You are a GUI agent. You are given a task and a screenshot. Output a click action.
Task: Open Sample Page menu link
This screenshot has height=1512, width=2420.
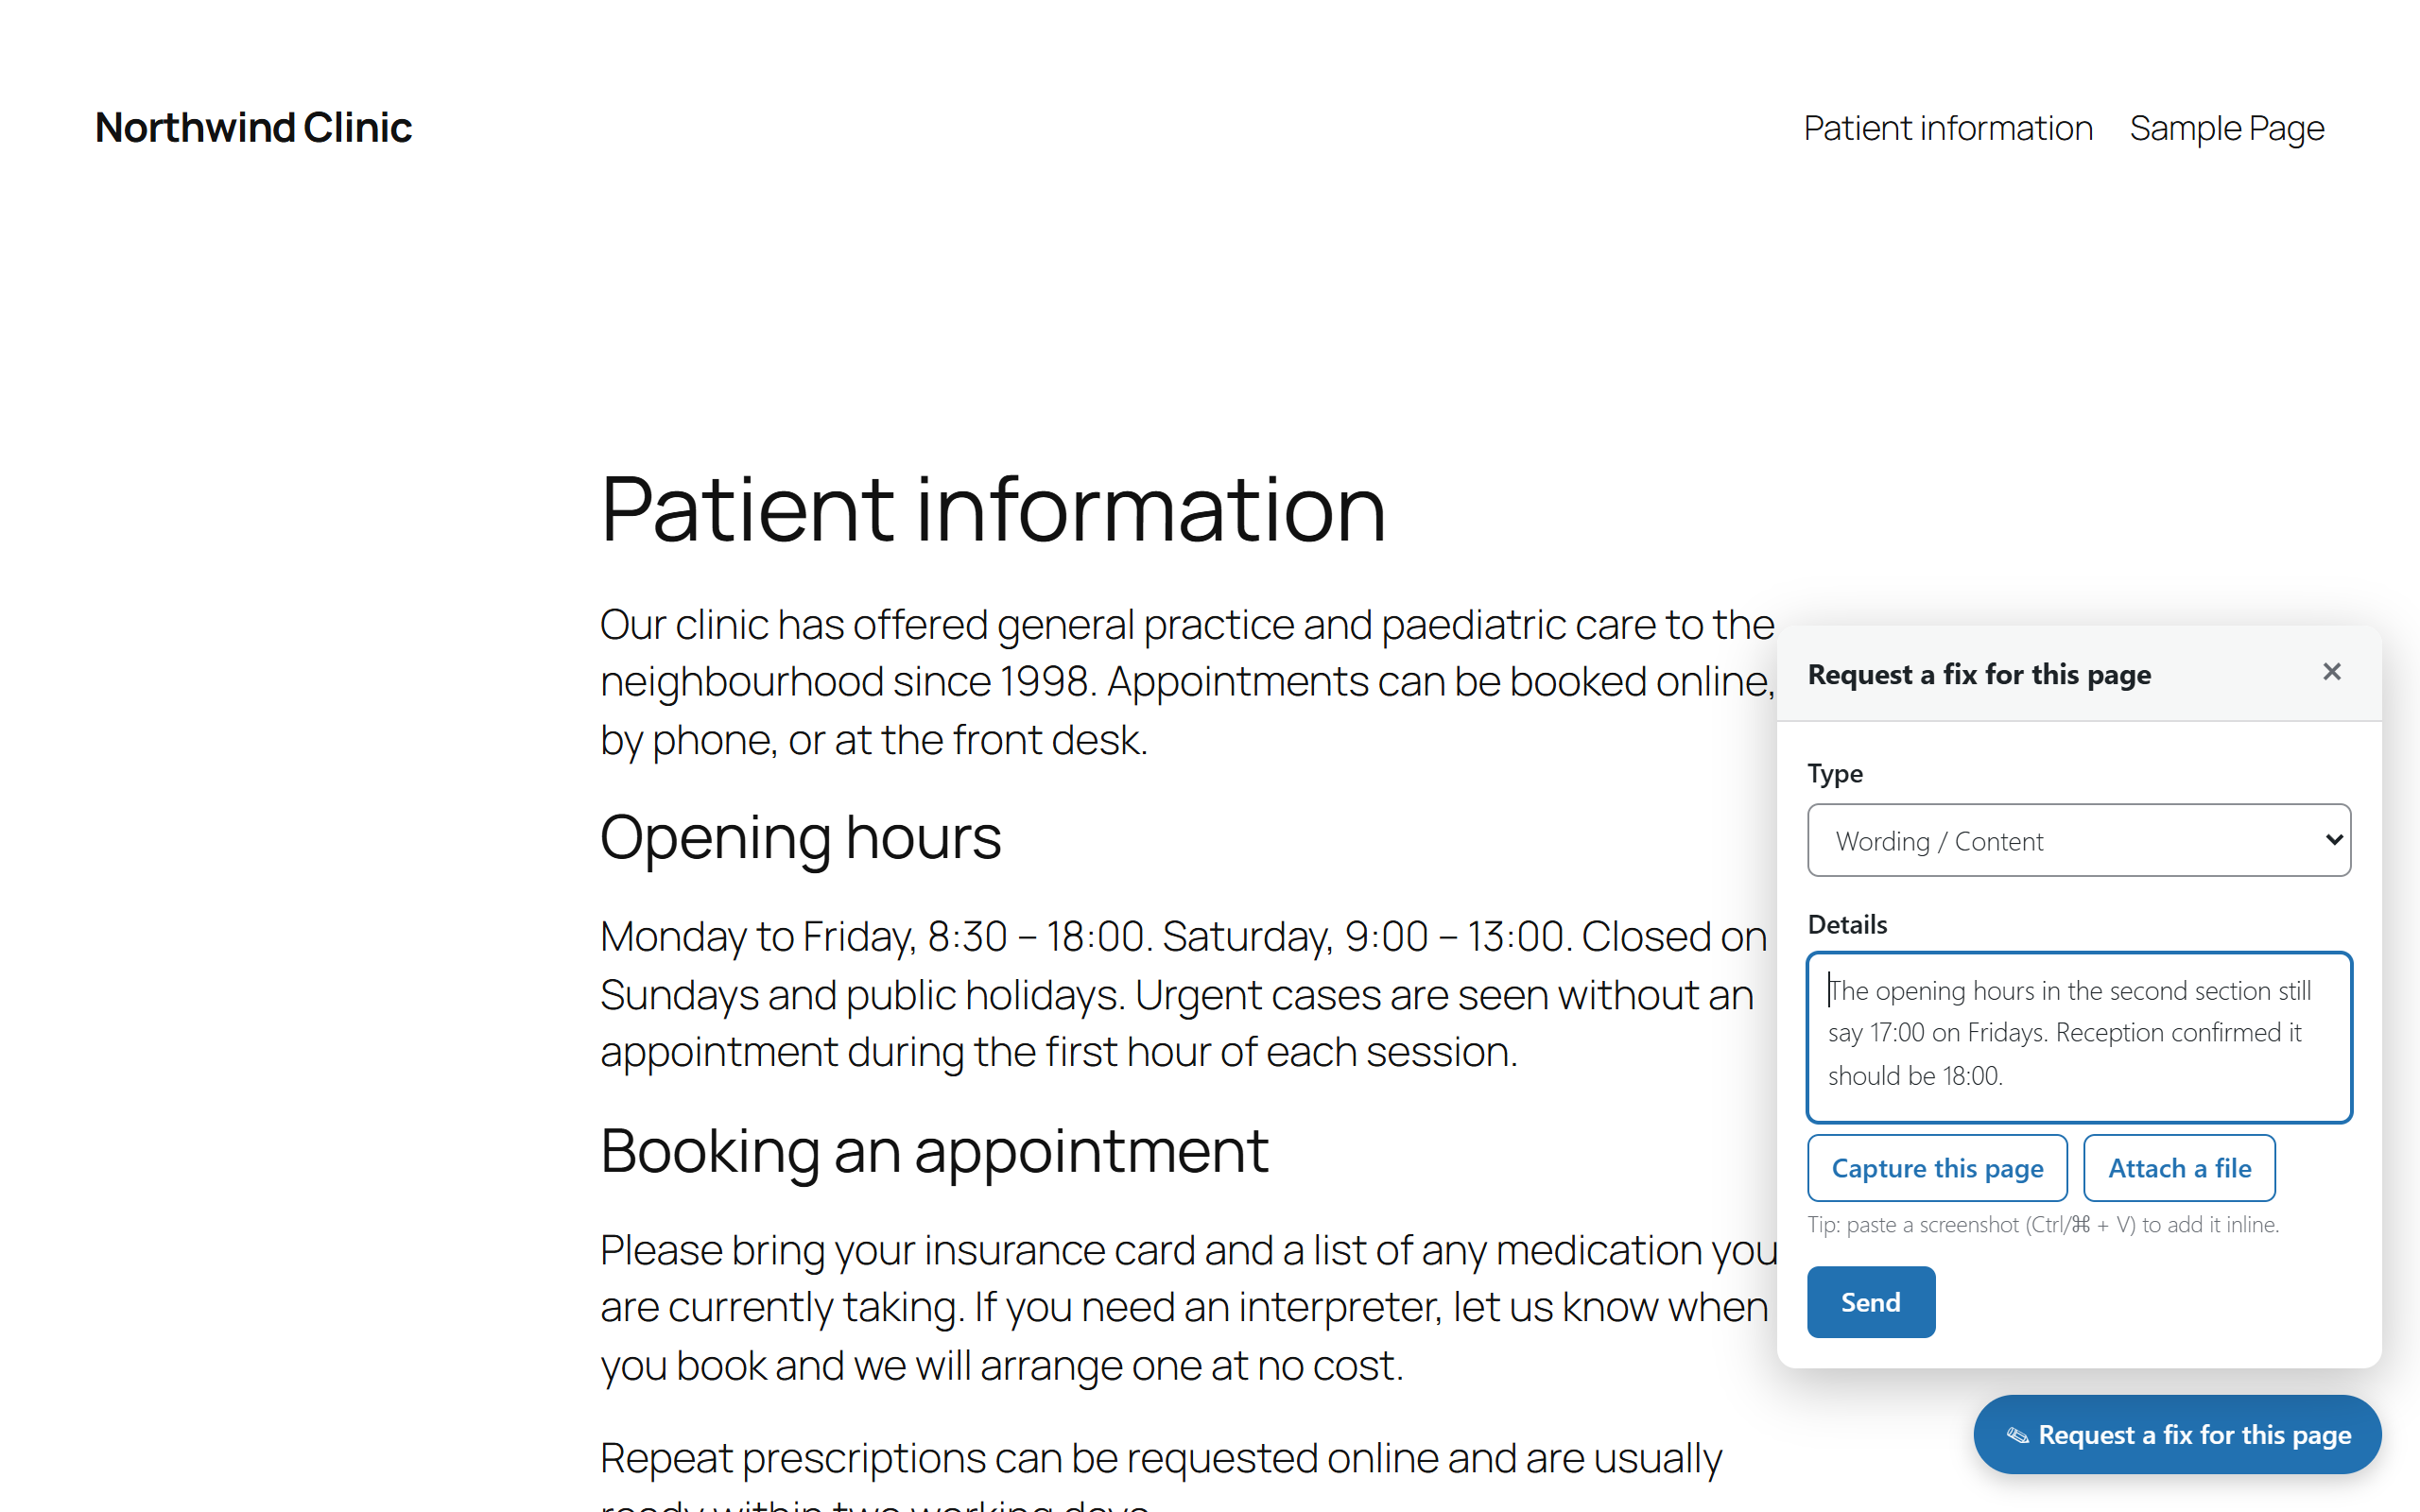[x=2226, y=128]
